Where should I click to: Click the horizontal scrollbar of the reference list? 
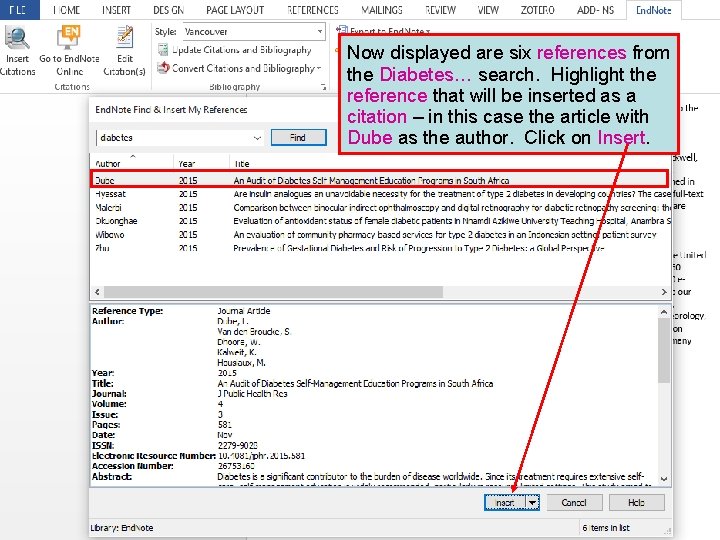pyautogui.click(x=274, y=292)
